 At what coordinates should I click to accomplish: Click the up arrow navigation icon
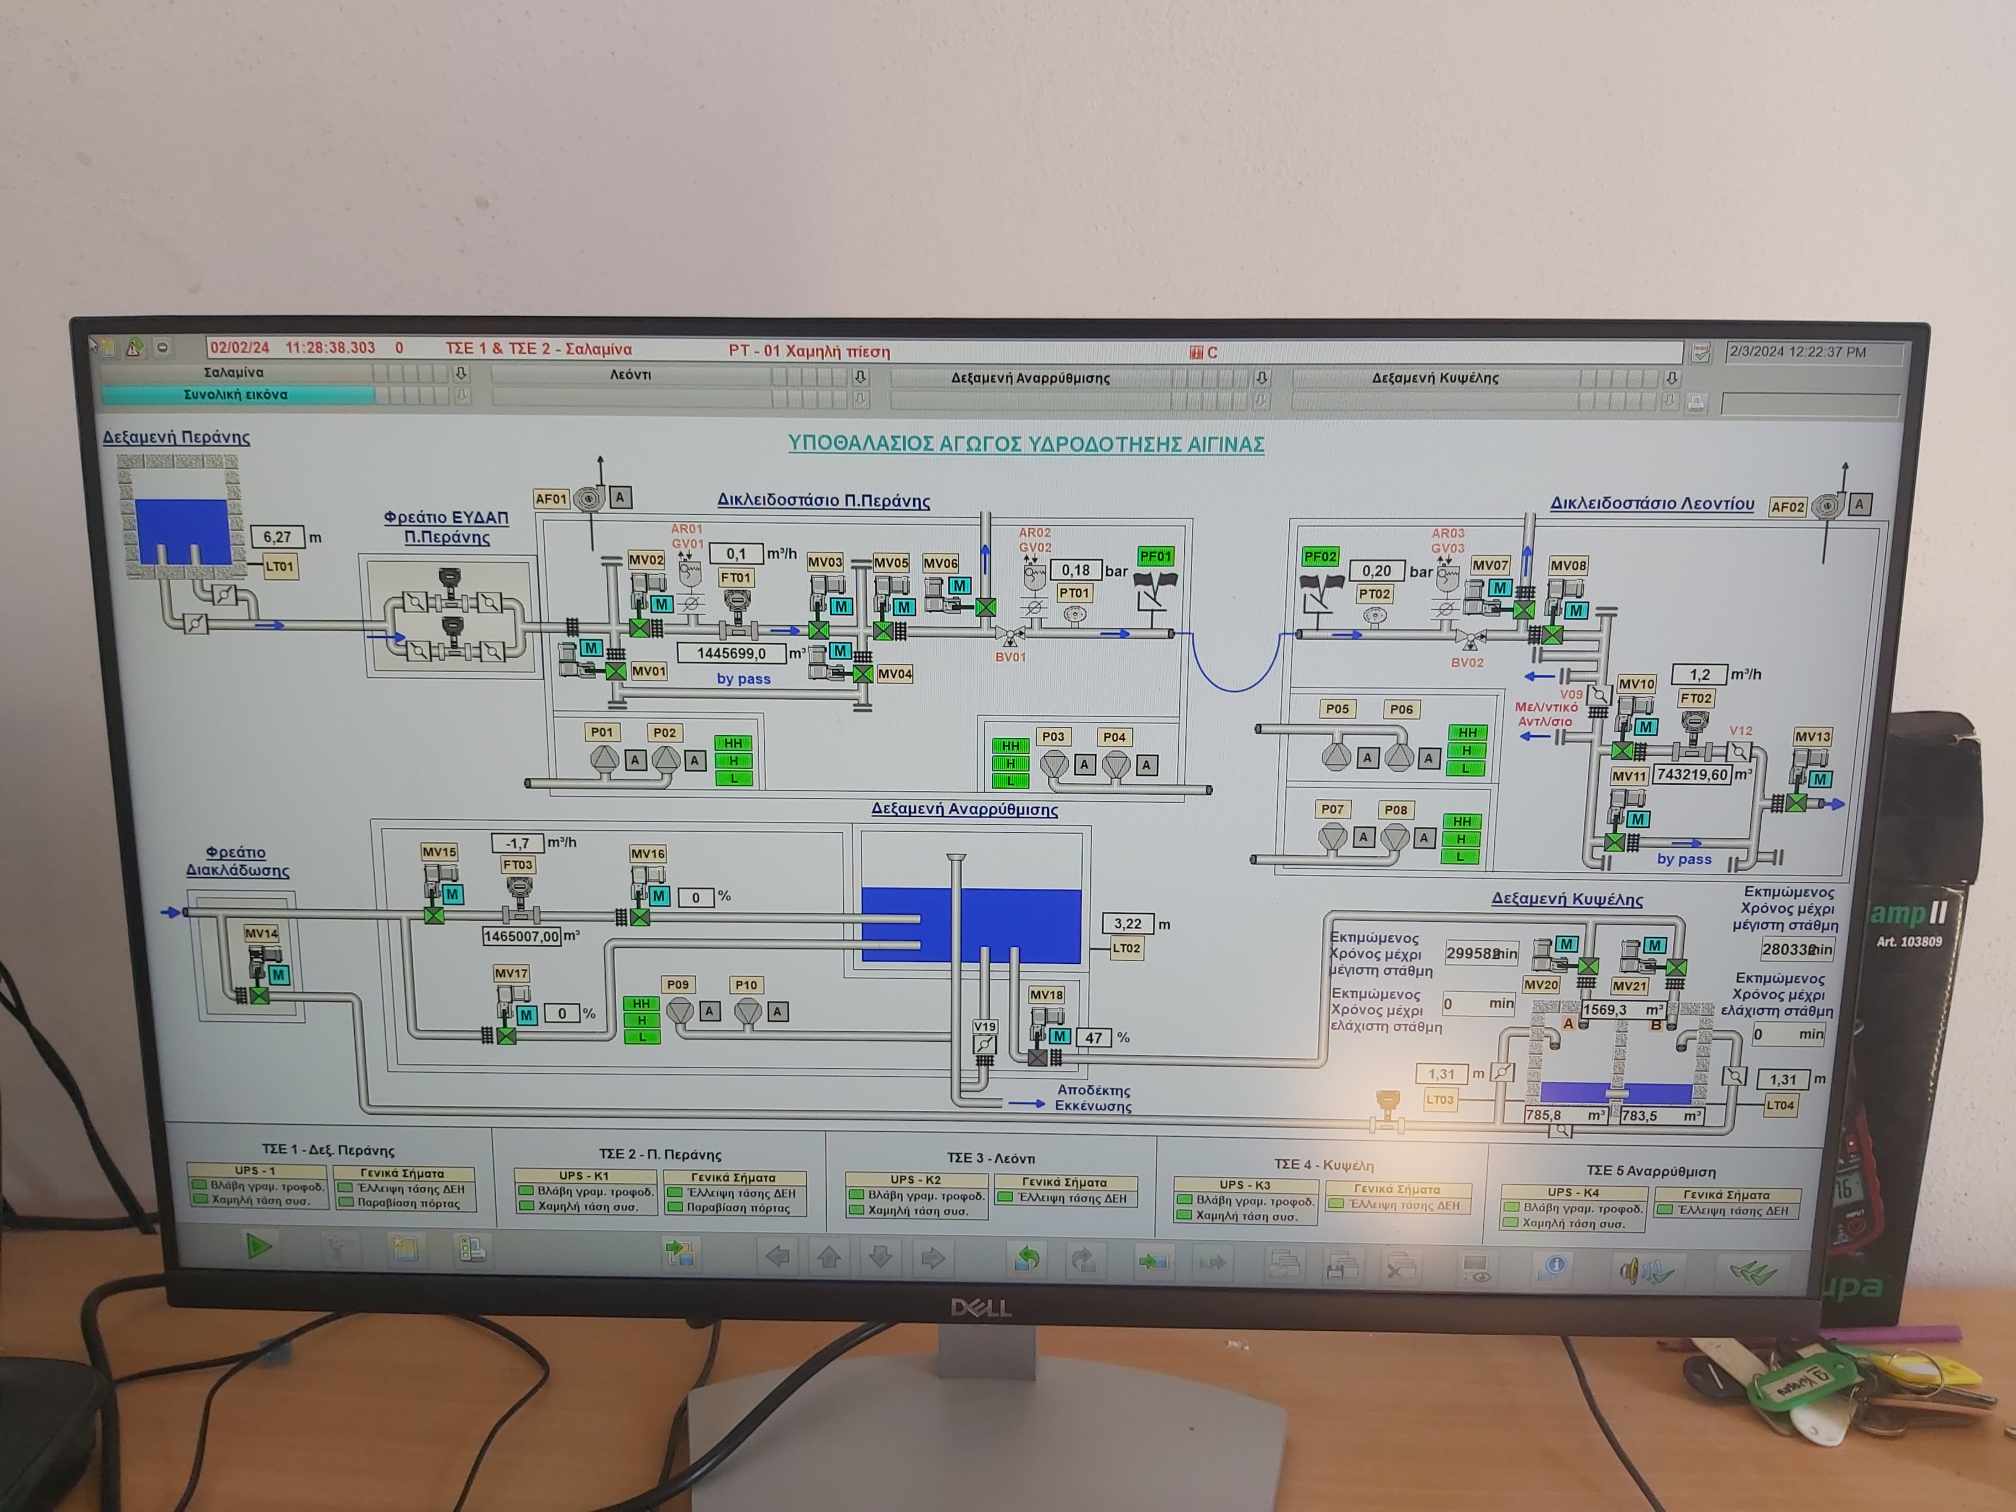[828, 1256]
